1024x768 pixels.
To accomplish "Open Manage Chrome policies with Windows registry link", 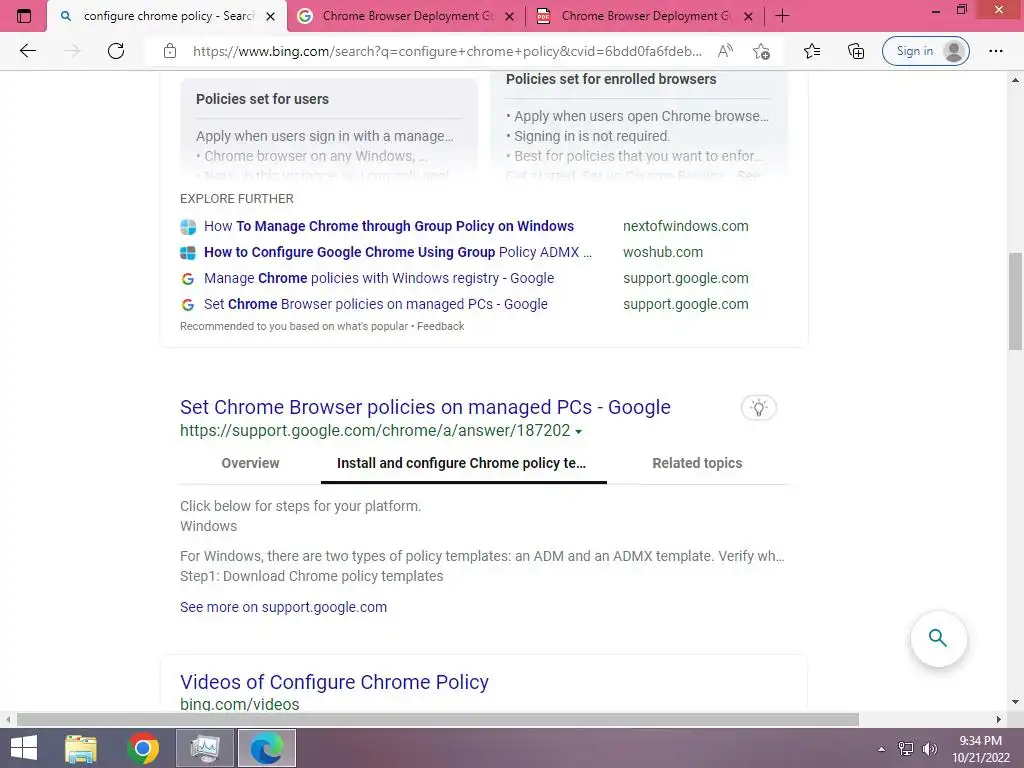I will pyautogui.click(x=379, y=278).
